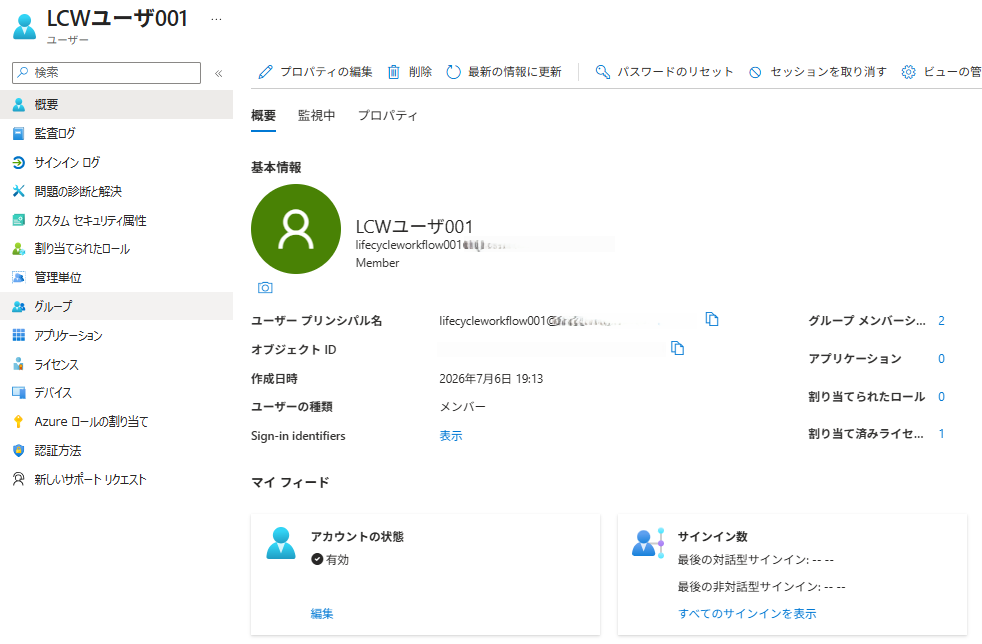This screenshot has width=982, height=644.
Task: Copy the オブジェクト ID value
Action: pos(677,348)
